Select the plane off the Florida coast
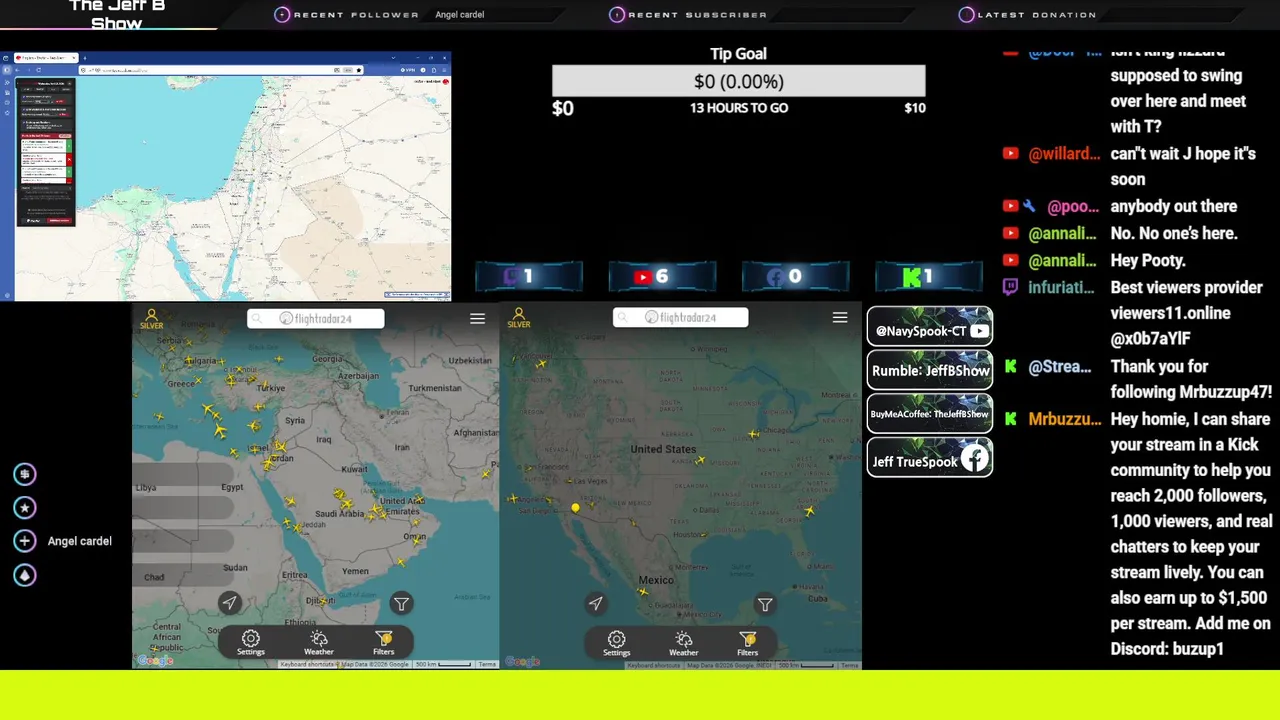This screenshot has width=1280, height=720. point(809,511)
